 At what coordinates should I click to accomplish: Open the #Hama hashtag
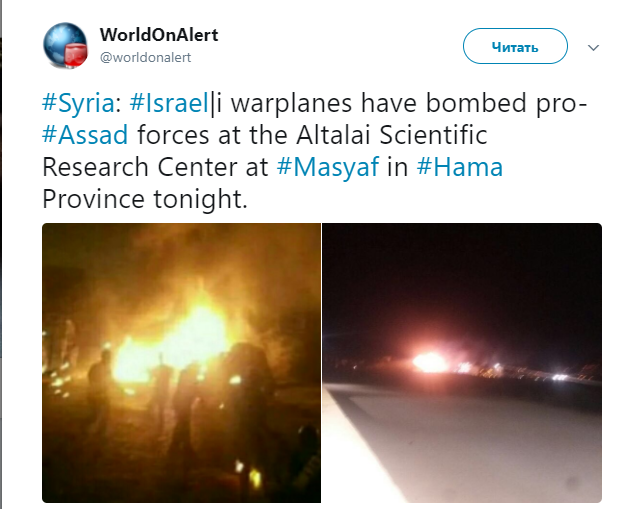click(460, 167)
